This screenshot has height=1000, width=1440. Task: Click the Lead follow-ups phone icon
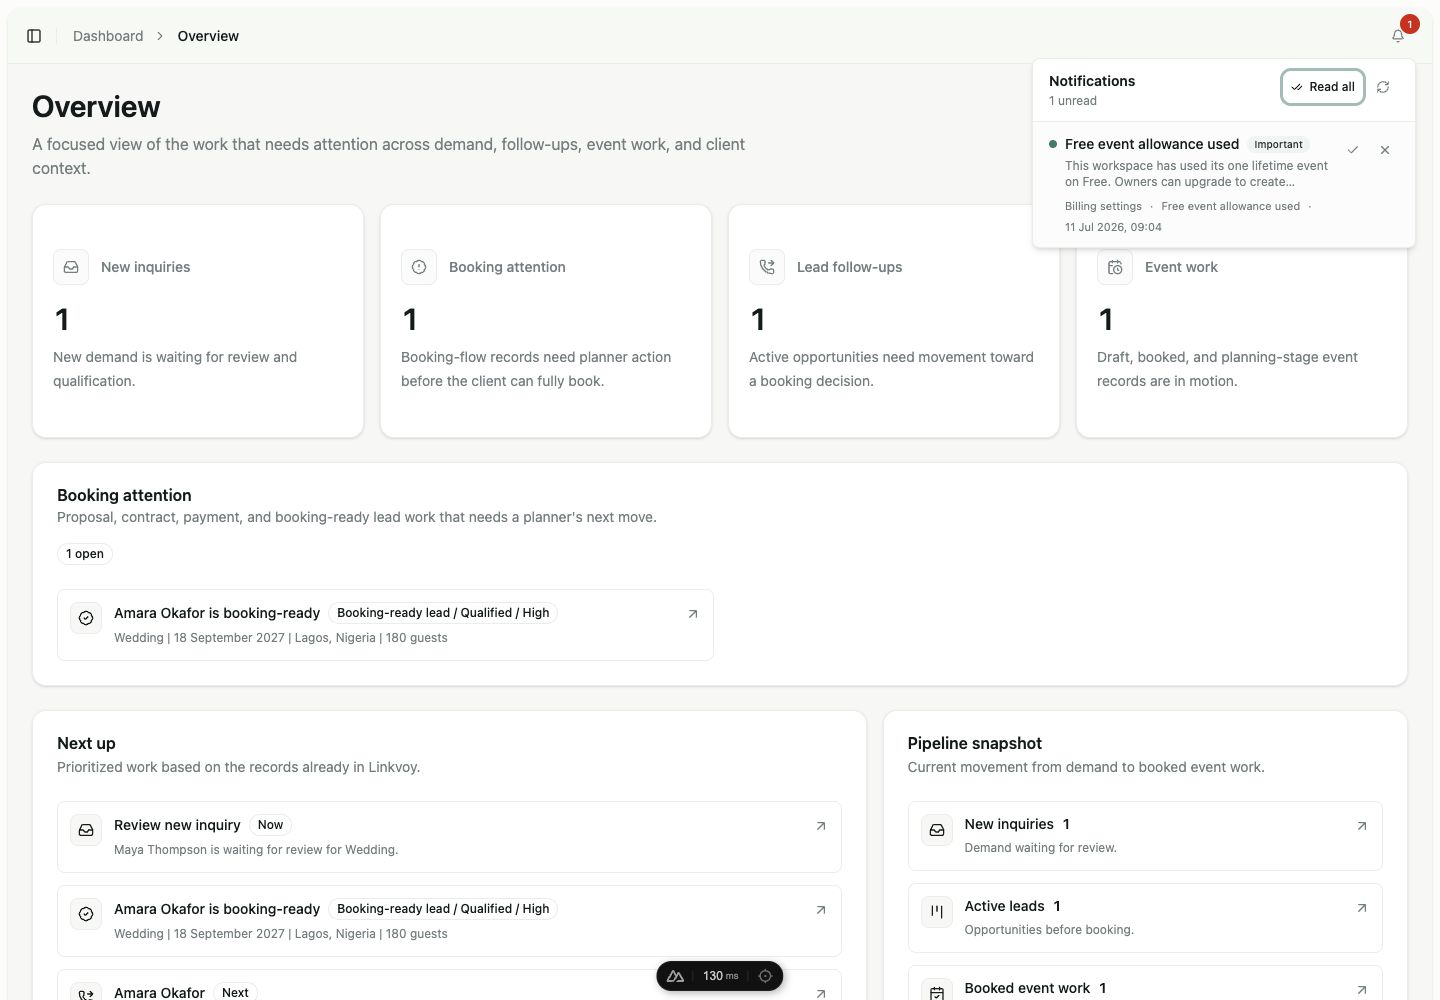click(767, 267)
